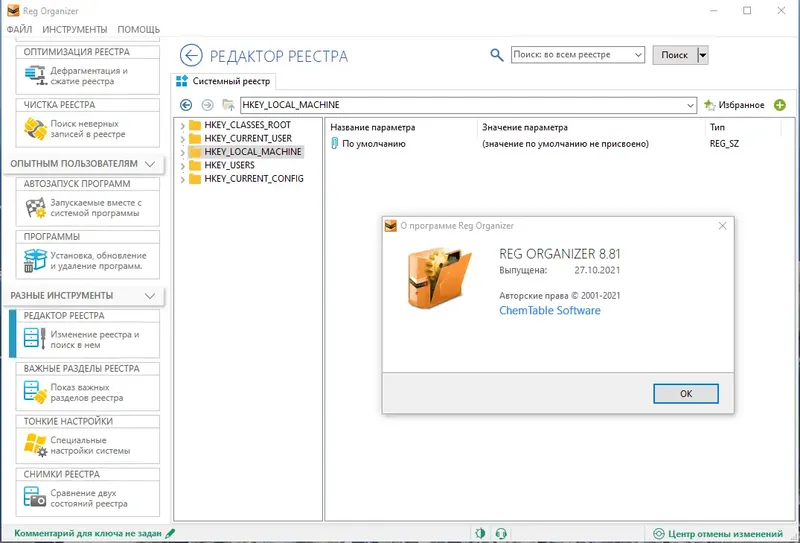The image size is (800, 543).
Task: Select the HKEY_CURRENT_CONFIG key
Action: click(x=254, y=179)
